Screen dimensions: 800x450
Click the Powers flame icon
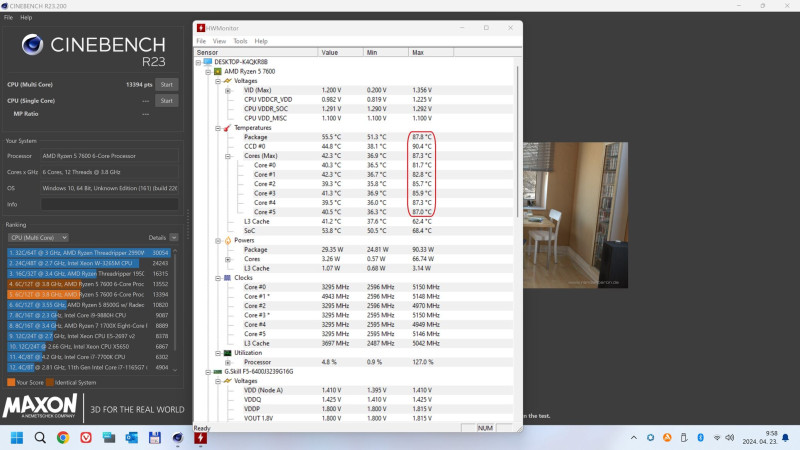tap(228, 240)
